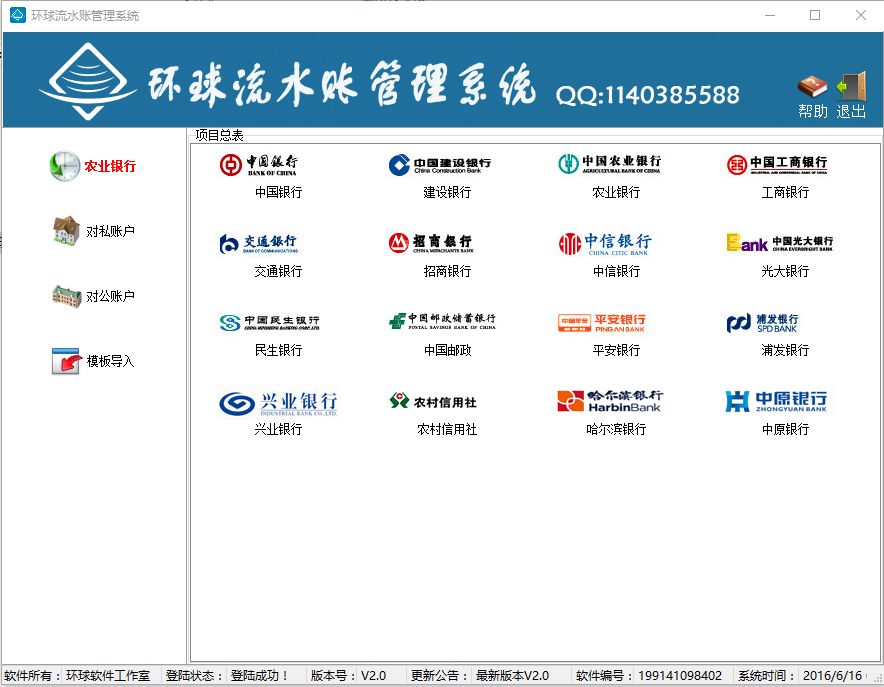Screen dimensions: 884x687
Task: Click the 哈尔滨银行 caption
Action: (x=616, y=429)
